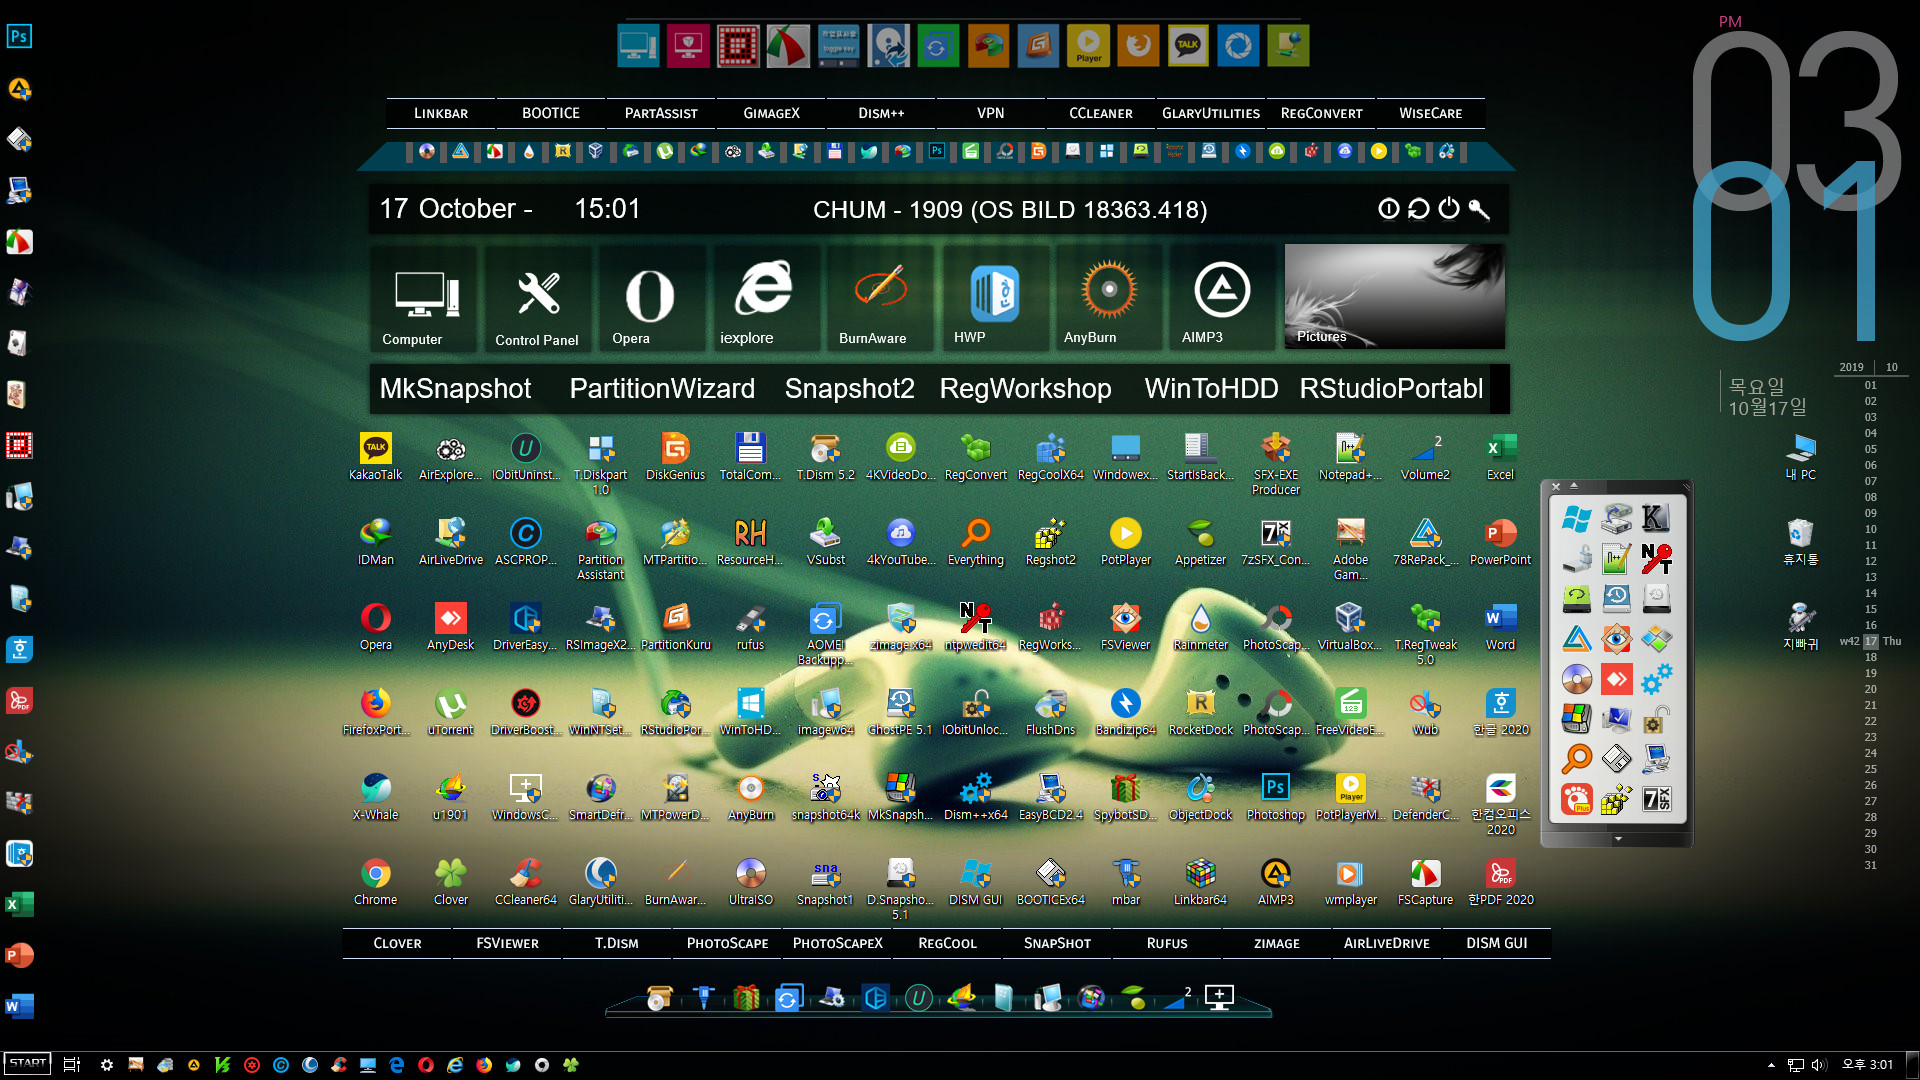Open Clover desktop icon
The height and width of the screenshot is (1080, 1920).
click(x=450, y=881)
